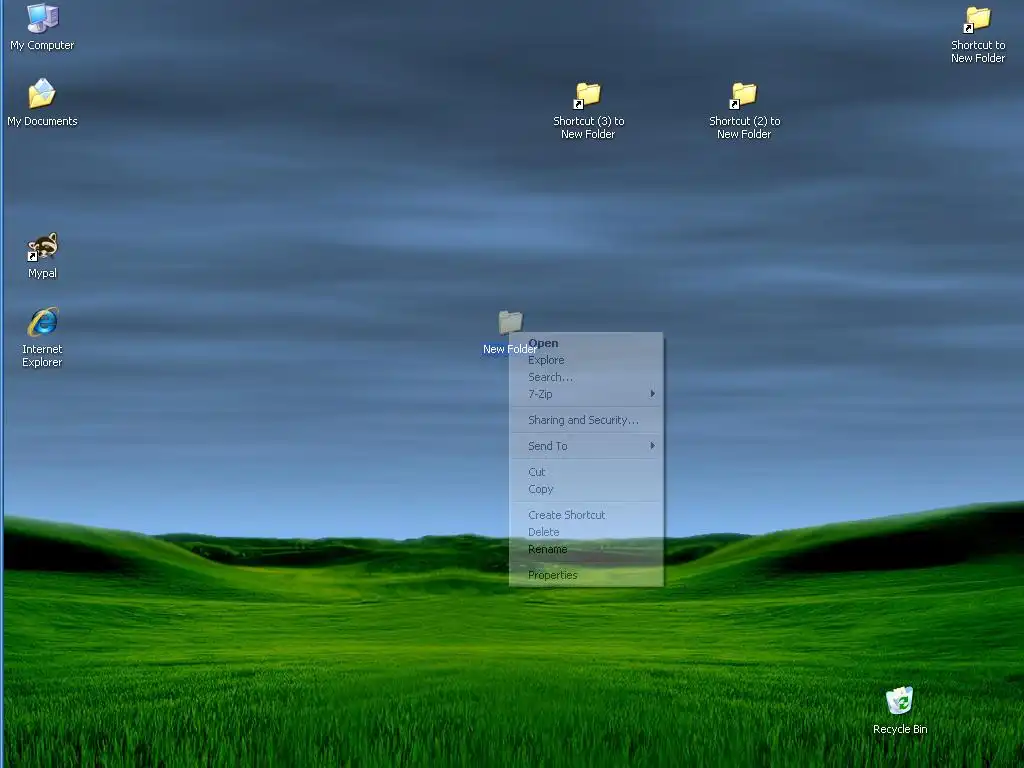The image size is (1024, 768).
Task: Click the Recycle Bin label text
Action: [900, 729]
